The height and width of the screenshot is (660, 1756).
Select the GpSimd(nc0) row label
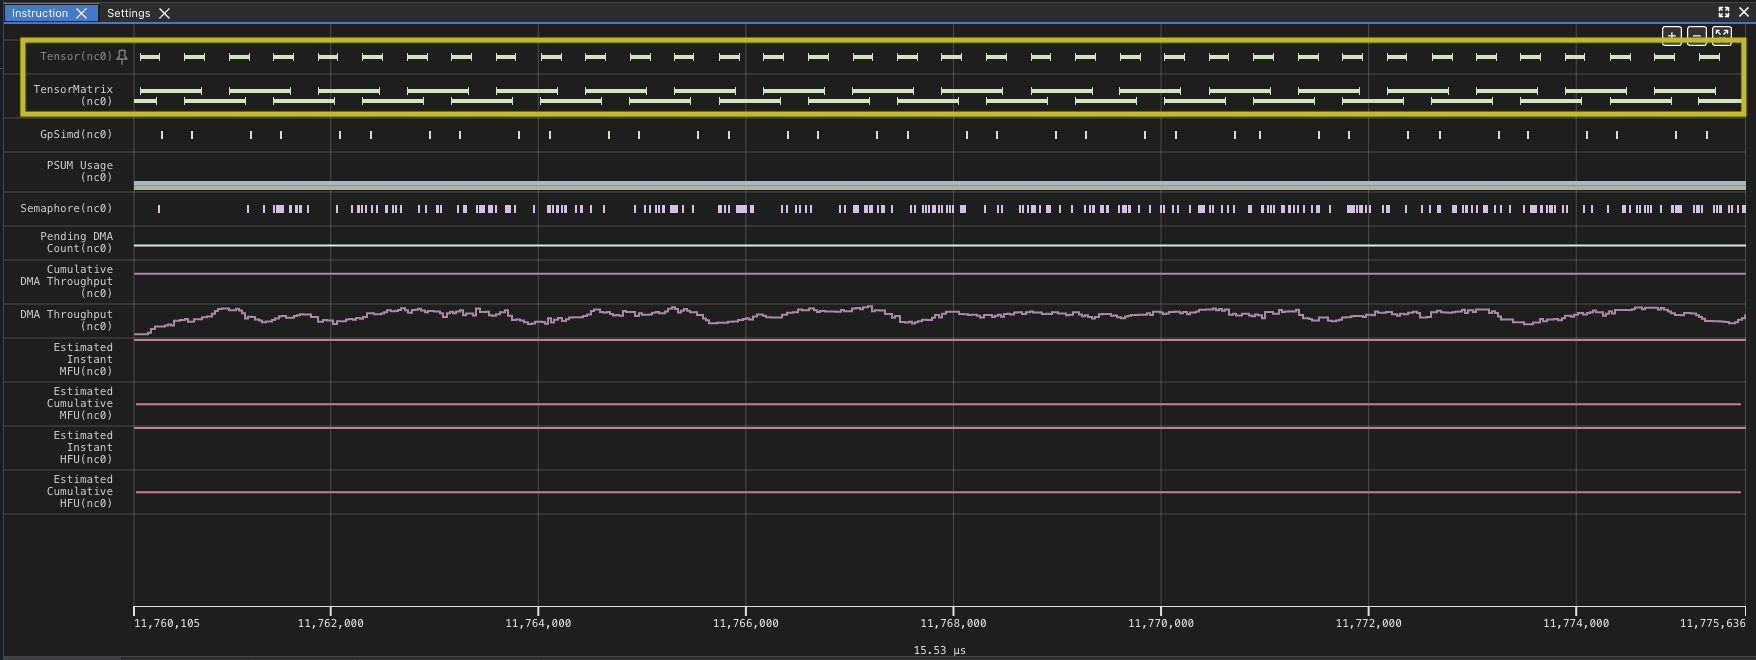point(76,134)
